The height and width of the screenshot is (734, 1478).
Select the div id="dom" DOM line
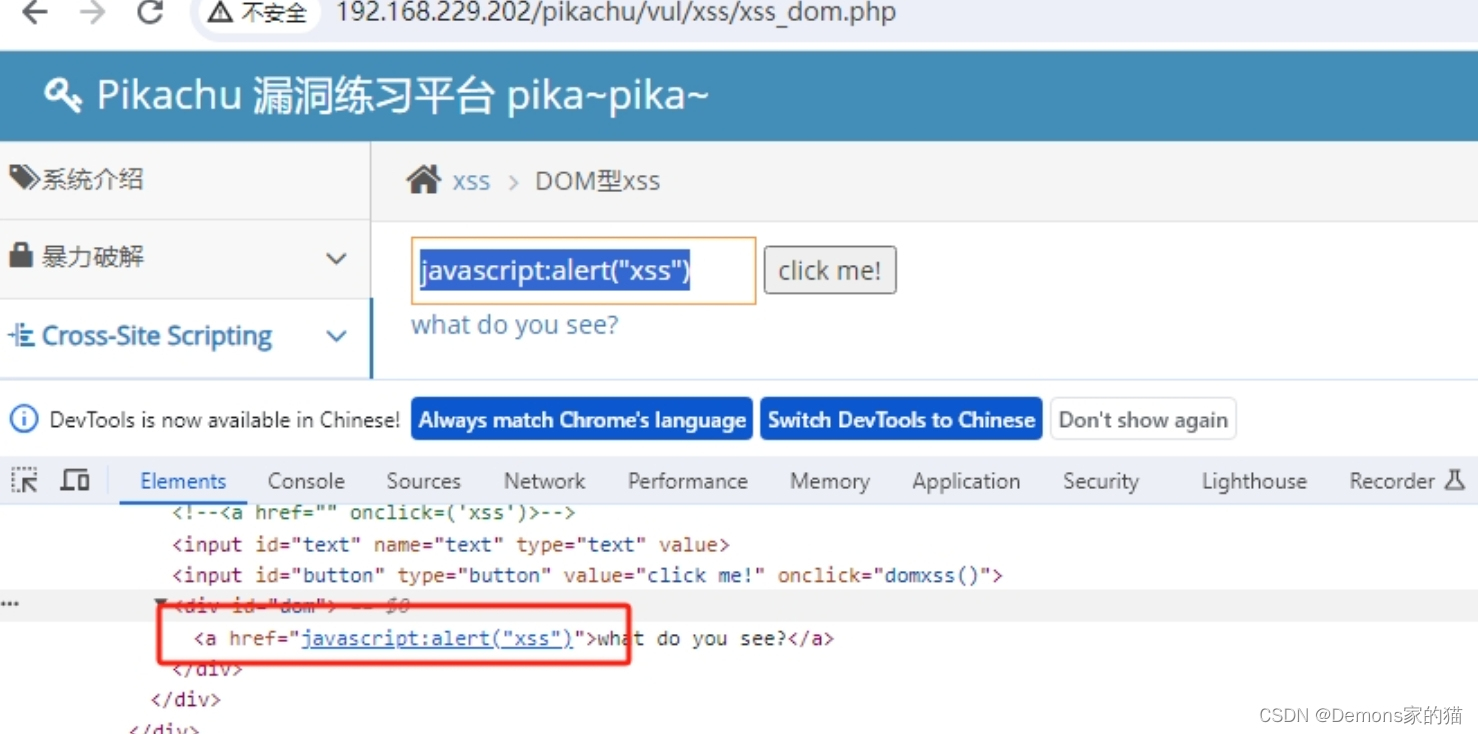click(x=739, y=605)
